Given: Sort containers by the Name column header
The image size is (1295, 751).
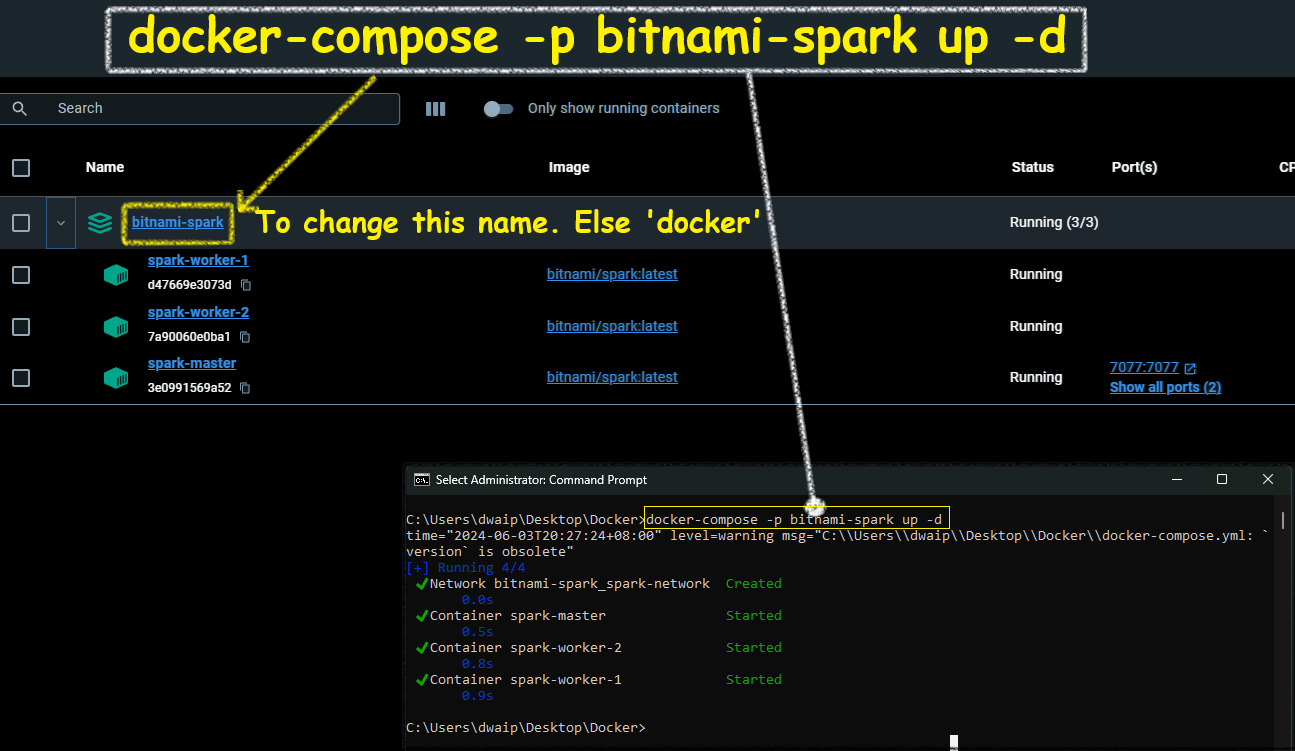Looking at the screenshot, I should coord(105,167).
